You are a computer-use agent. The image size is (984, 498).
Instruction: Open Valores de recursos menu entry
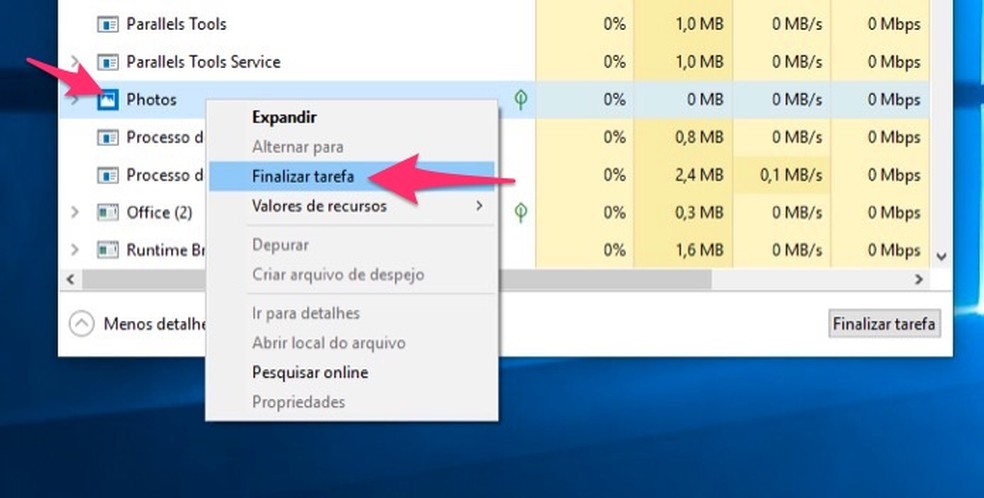point(351,206)
